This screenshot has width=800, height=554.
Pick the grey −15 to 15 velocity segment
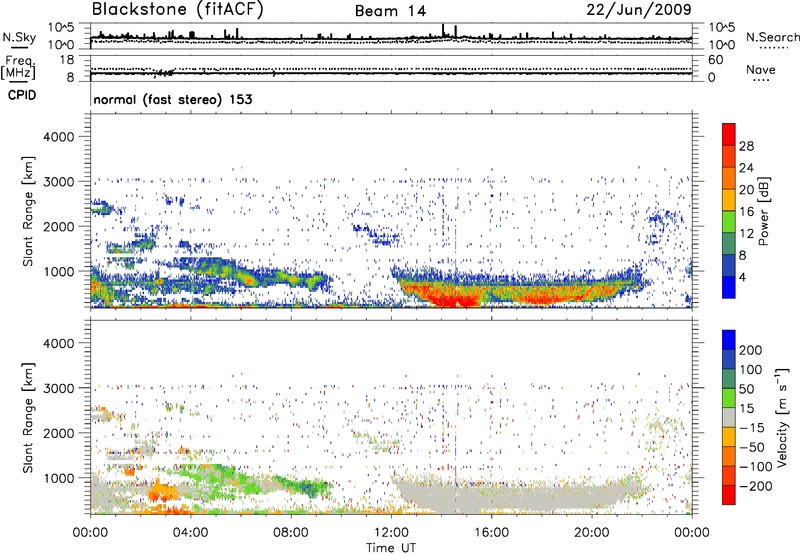(729, 418)
